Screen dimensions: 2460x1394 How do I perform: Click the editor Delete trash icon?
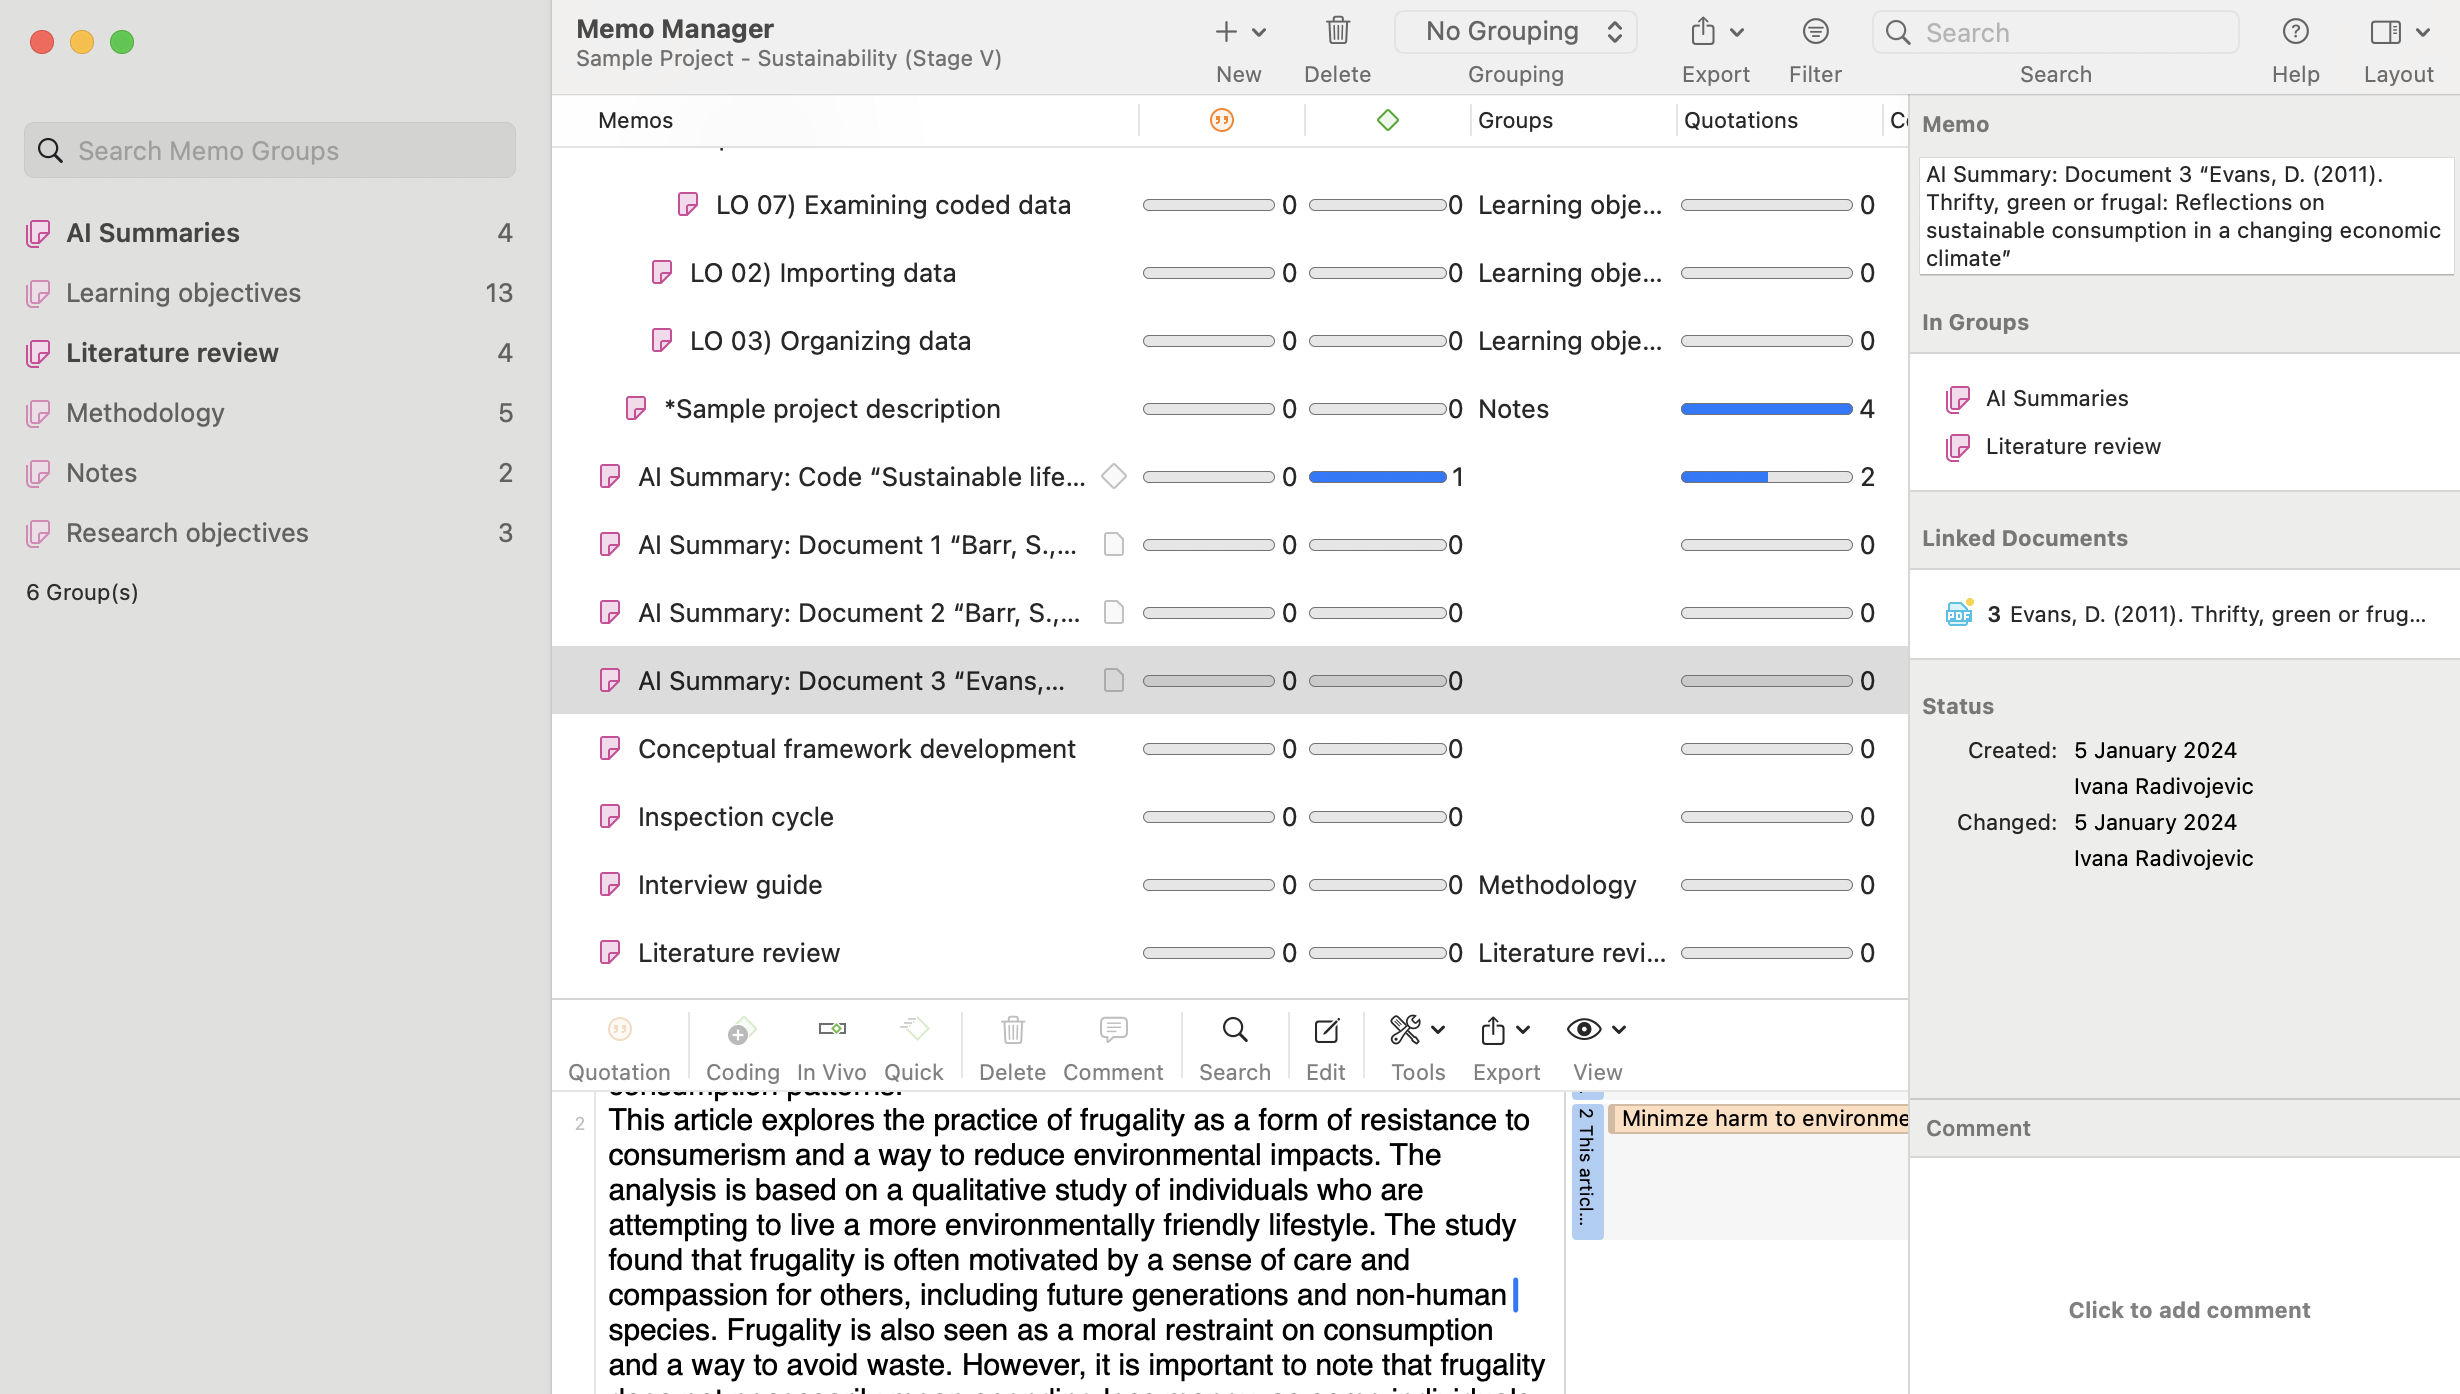coord(1012,1030)
